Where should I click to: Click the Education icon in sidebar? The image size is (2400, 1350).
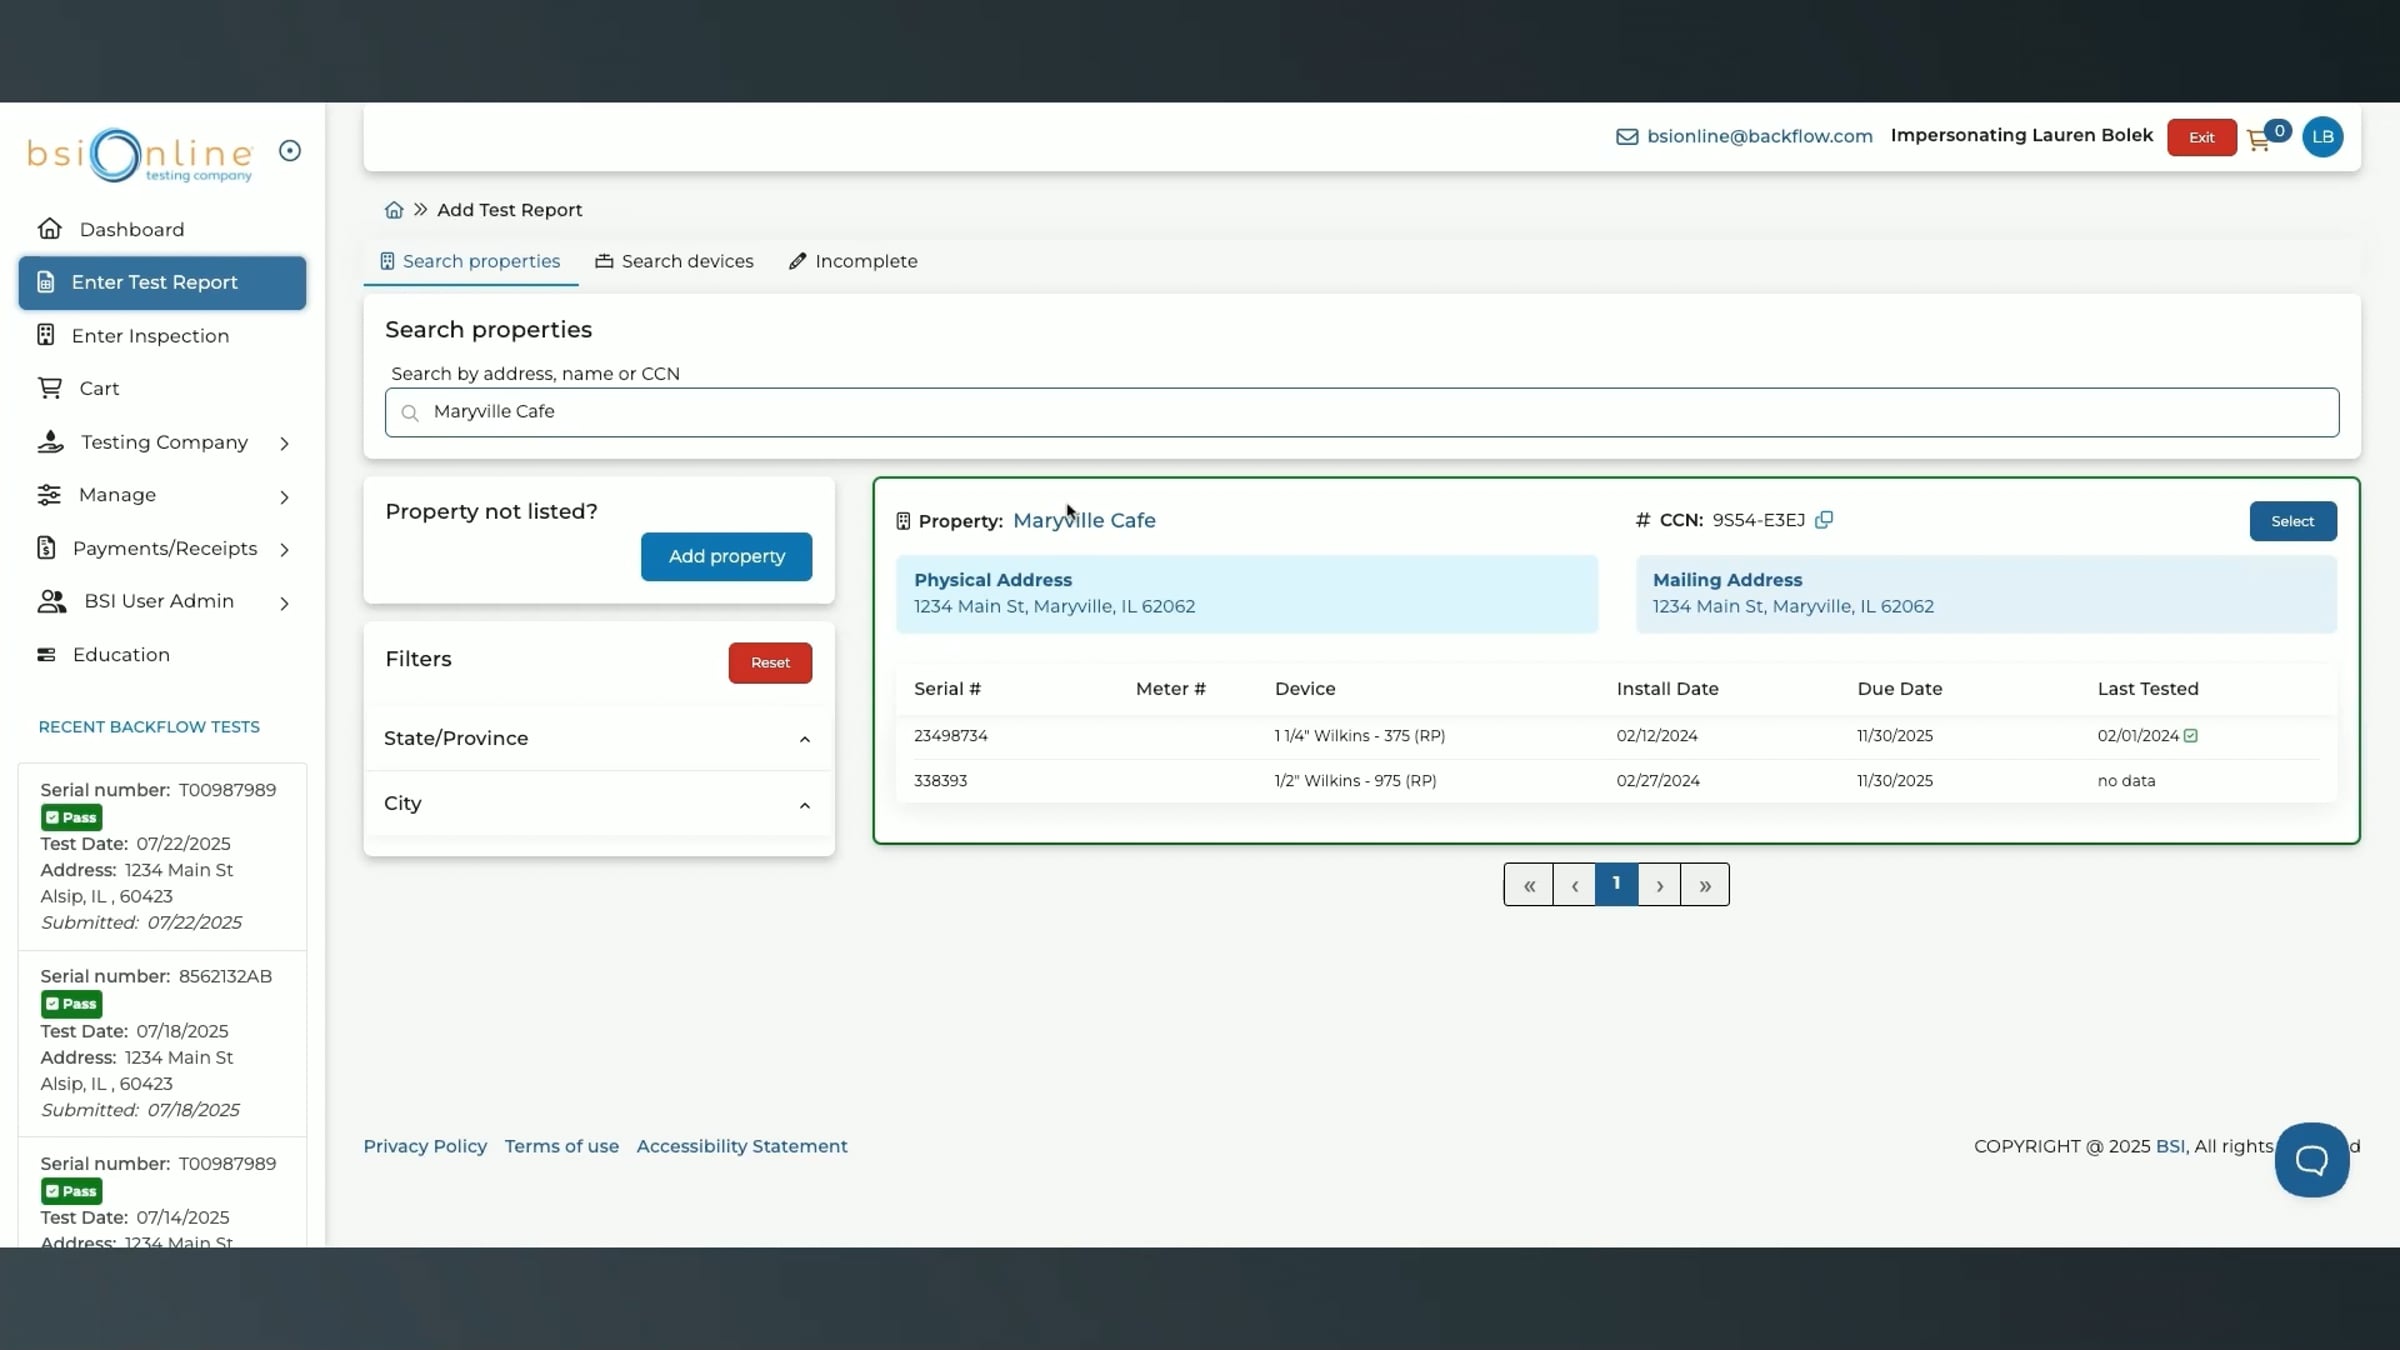pos(46,655)
